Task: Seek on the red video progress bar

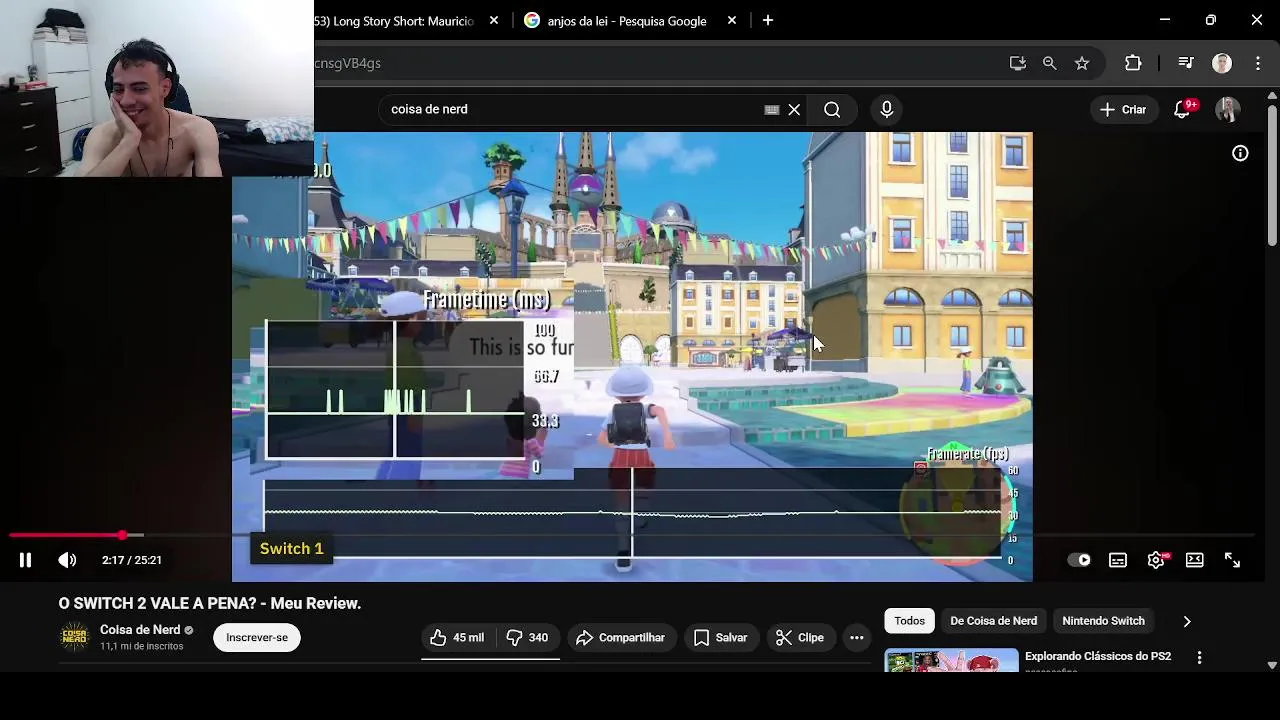Action: point(630,536)
